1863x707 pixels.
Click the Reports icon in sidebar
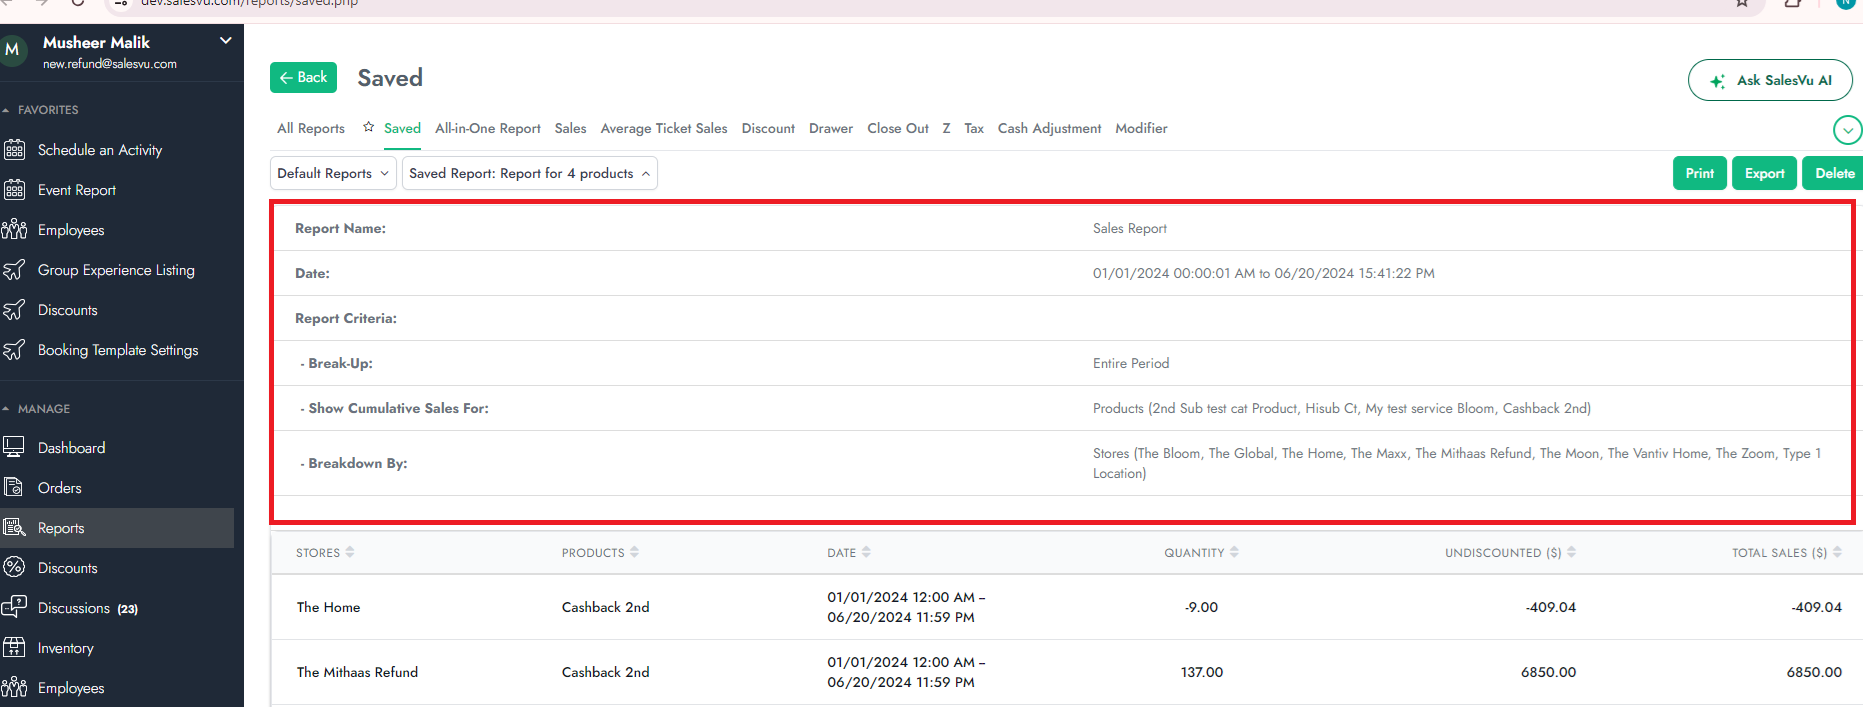pyautogui.click(x=14, y=528)
